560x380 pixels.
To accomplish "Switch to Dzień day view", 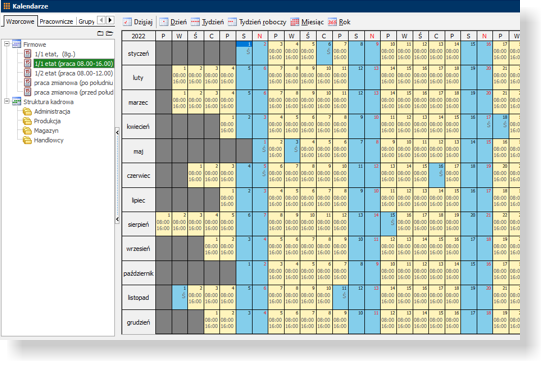I will pos(173,22).
